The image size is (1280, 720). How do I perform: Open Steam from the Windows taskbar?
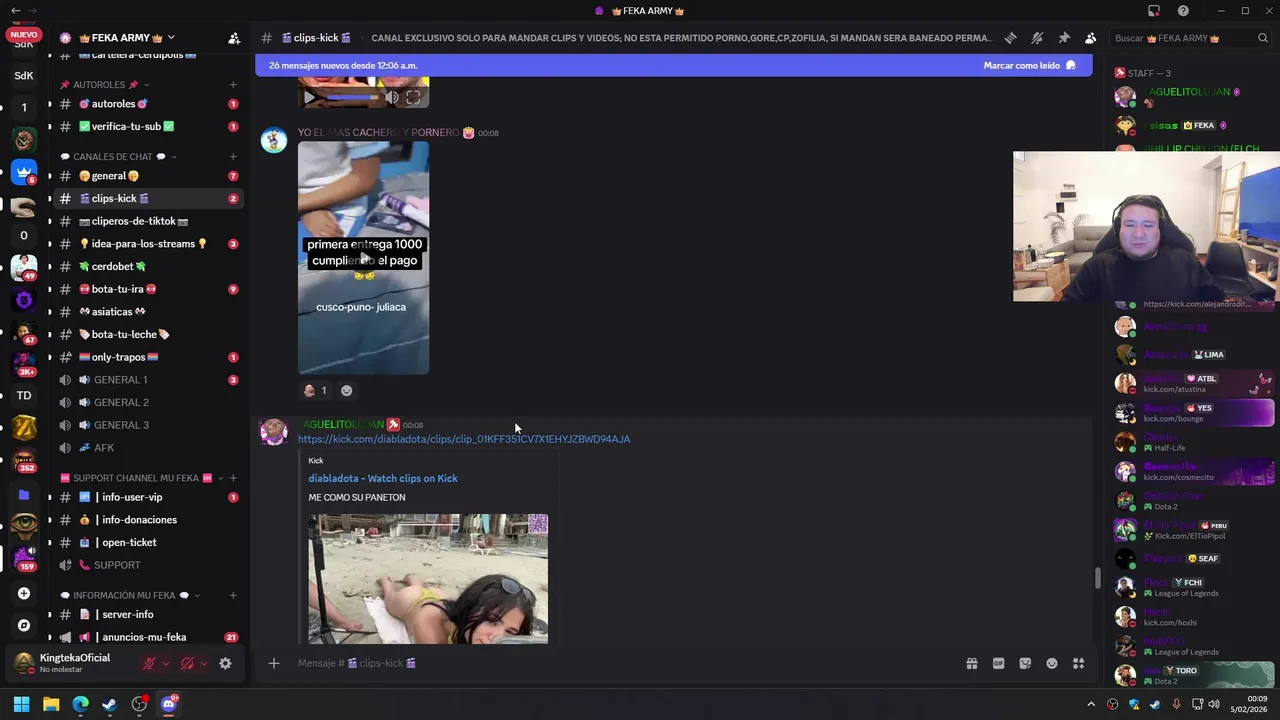coord(110,704)
